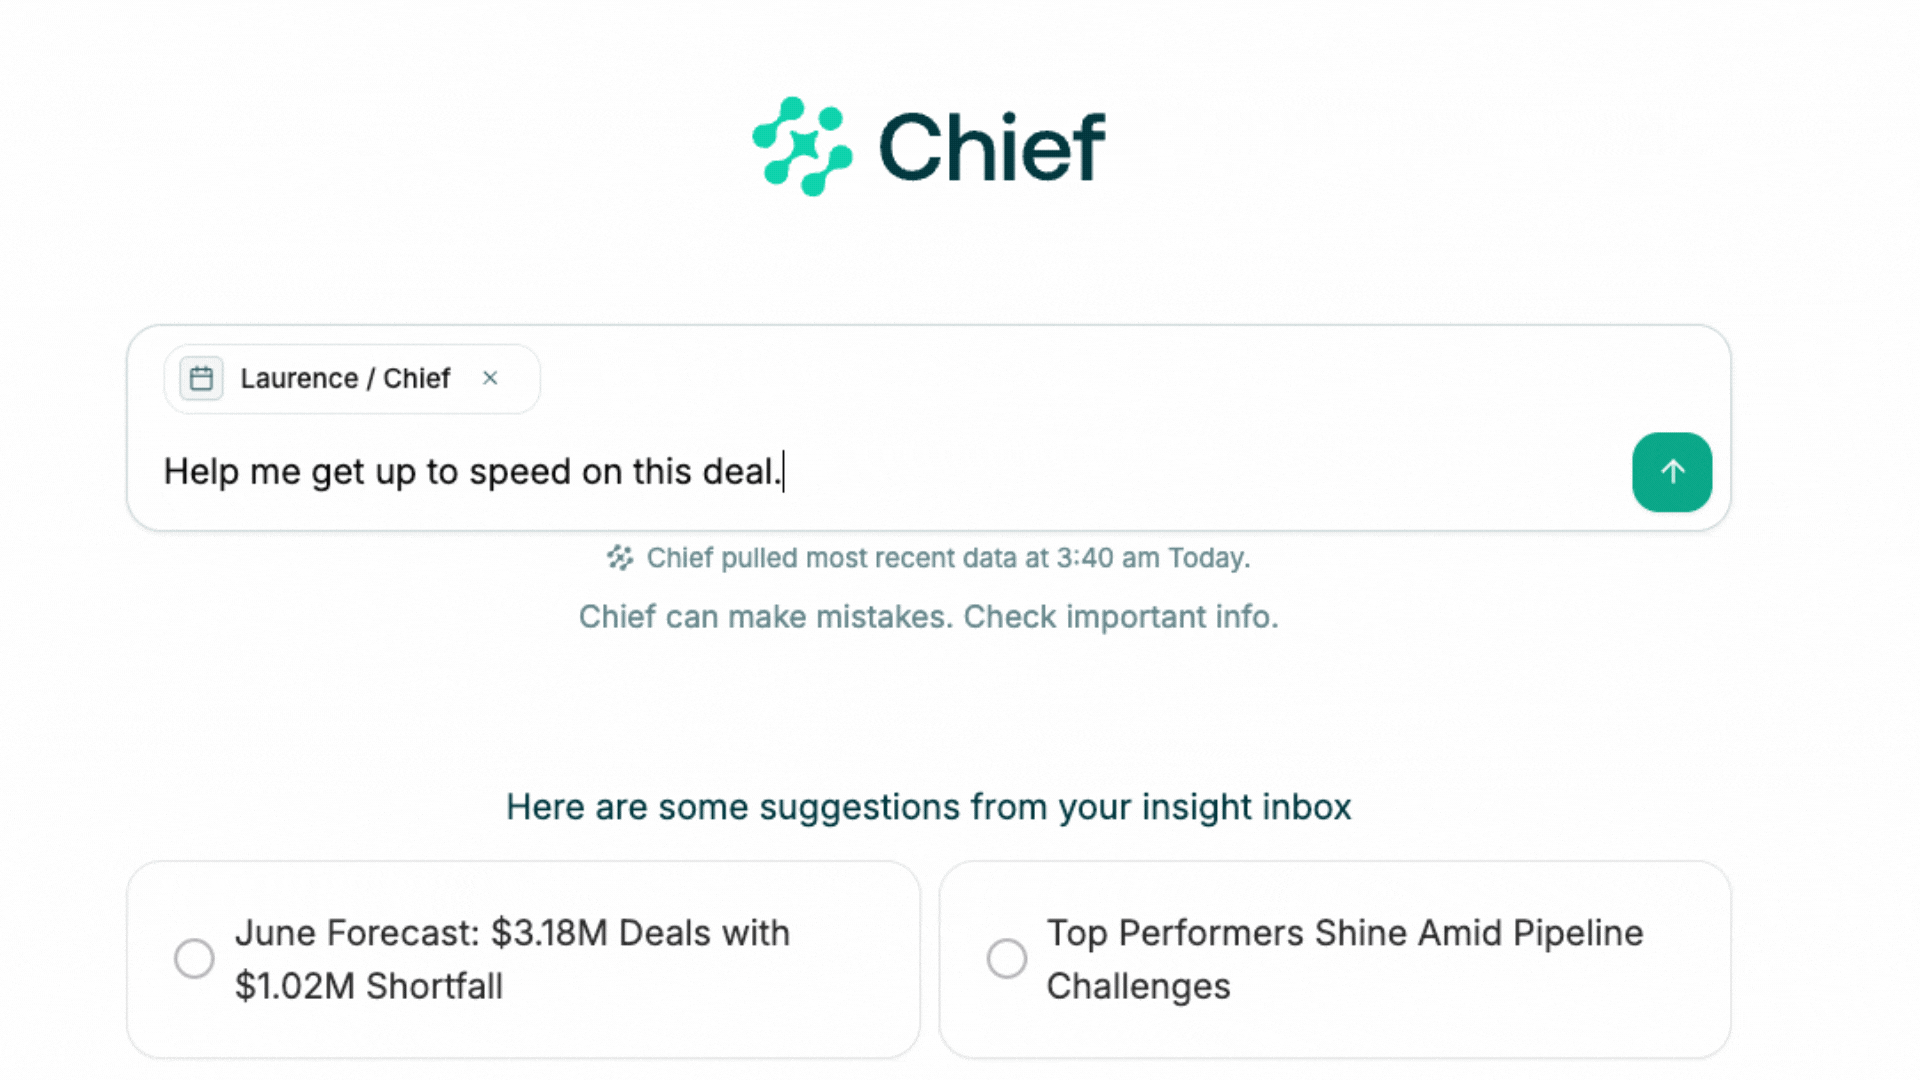Select the calendar icon on the Laurence chip
The width and height of the screenshot is (1920, 1080).
point(200,378)
